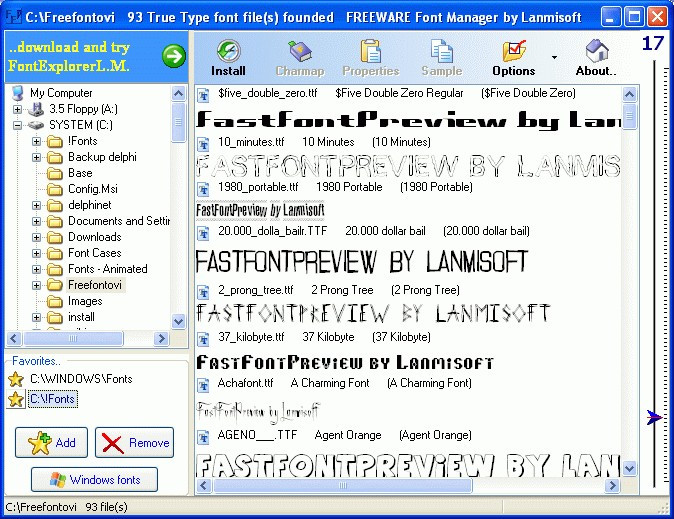
Task: Select the 10_minutes.ttf file name
Action: 251,142
